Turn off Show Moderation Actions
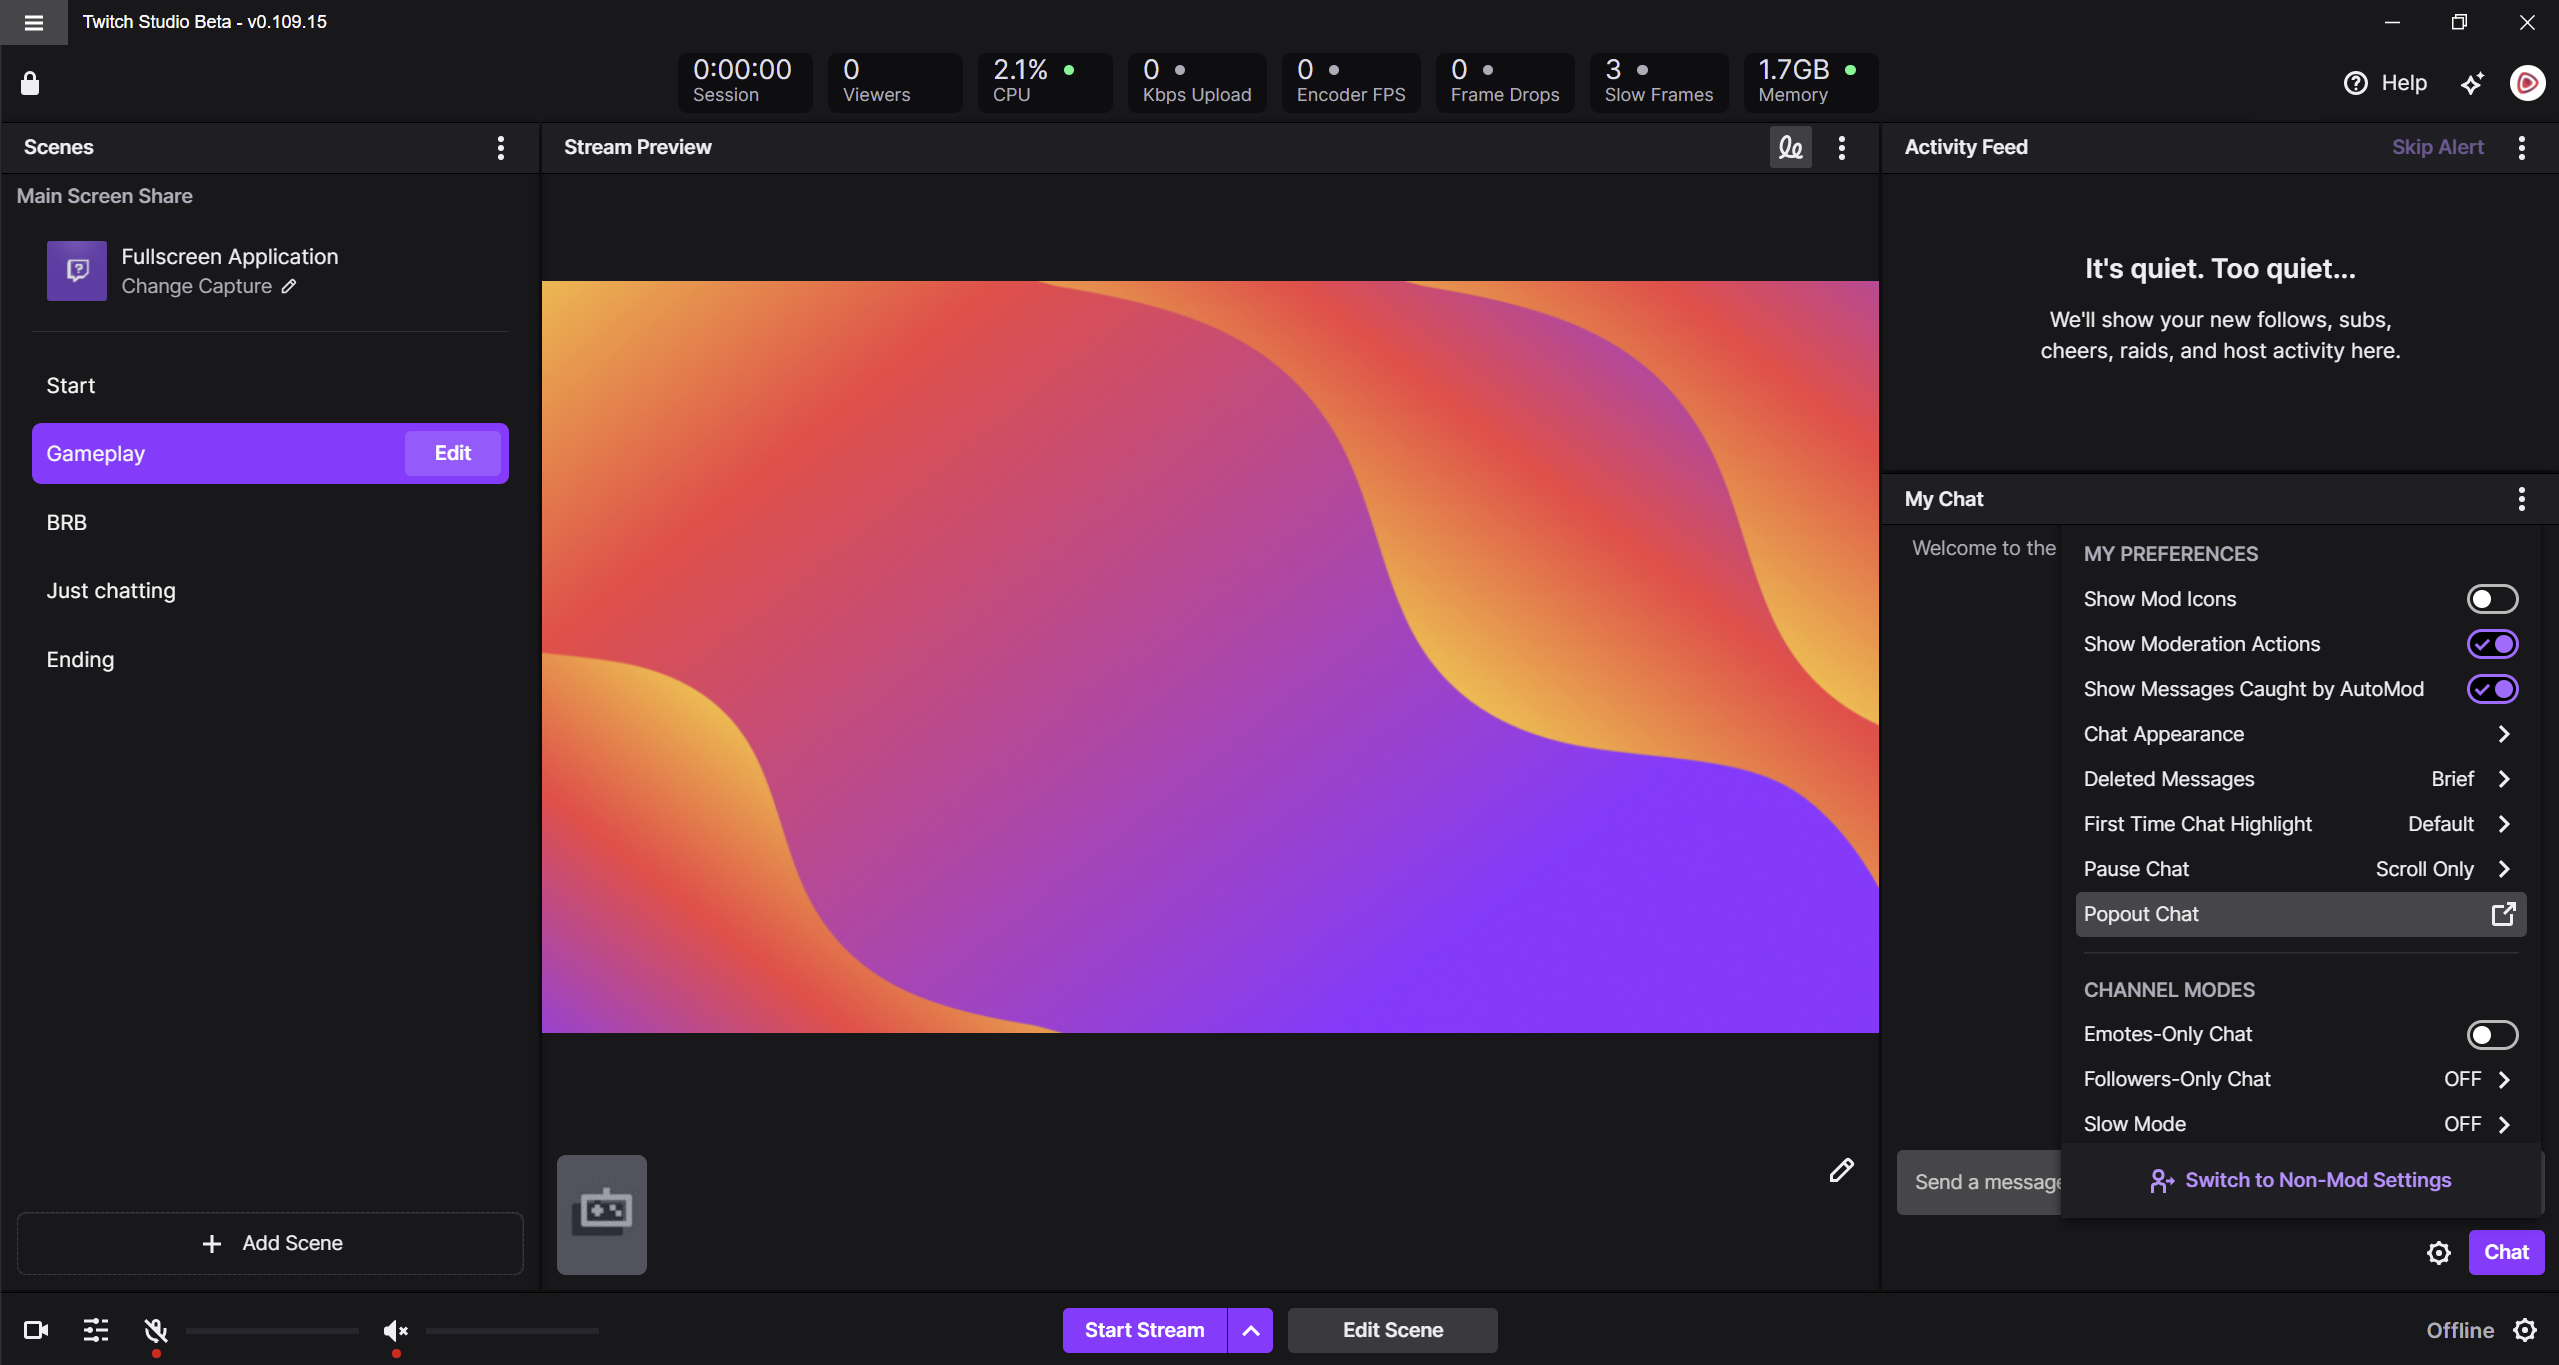 point(2491,644)
